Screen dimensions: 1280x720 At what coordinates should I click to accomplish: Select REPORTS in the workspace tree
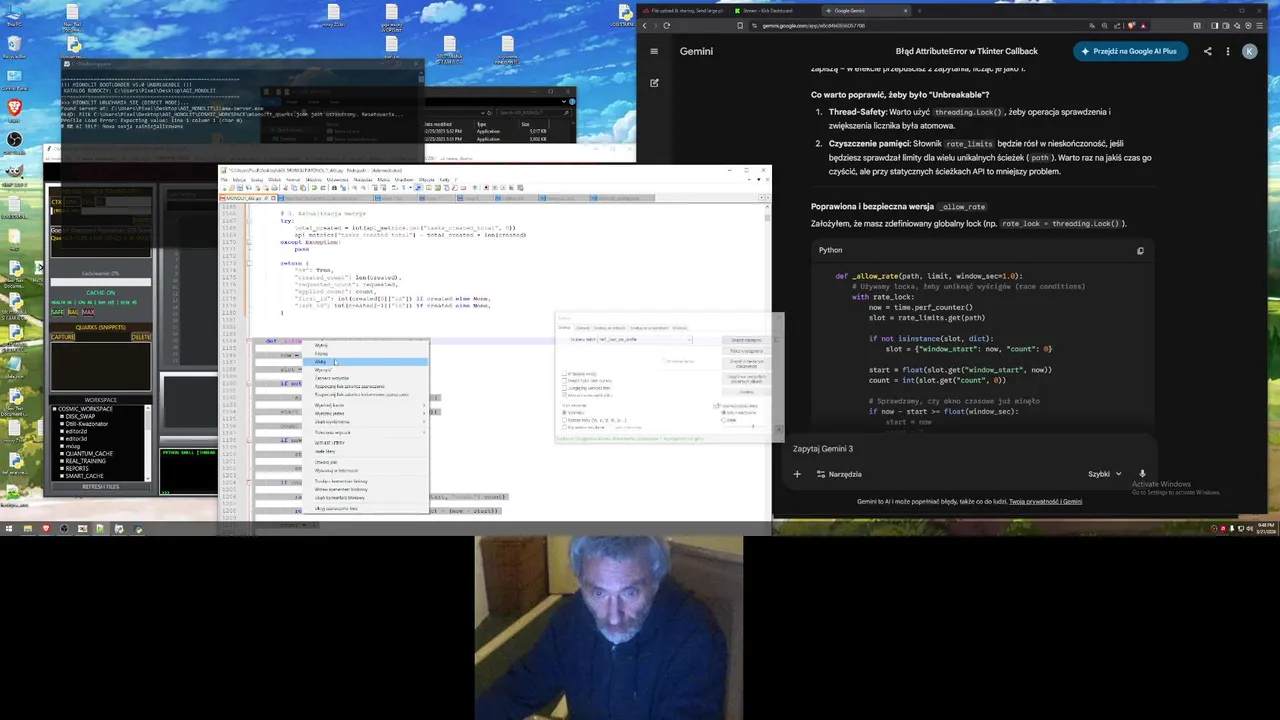point(77,469)
